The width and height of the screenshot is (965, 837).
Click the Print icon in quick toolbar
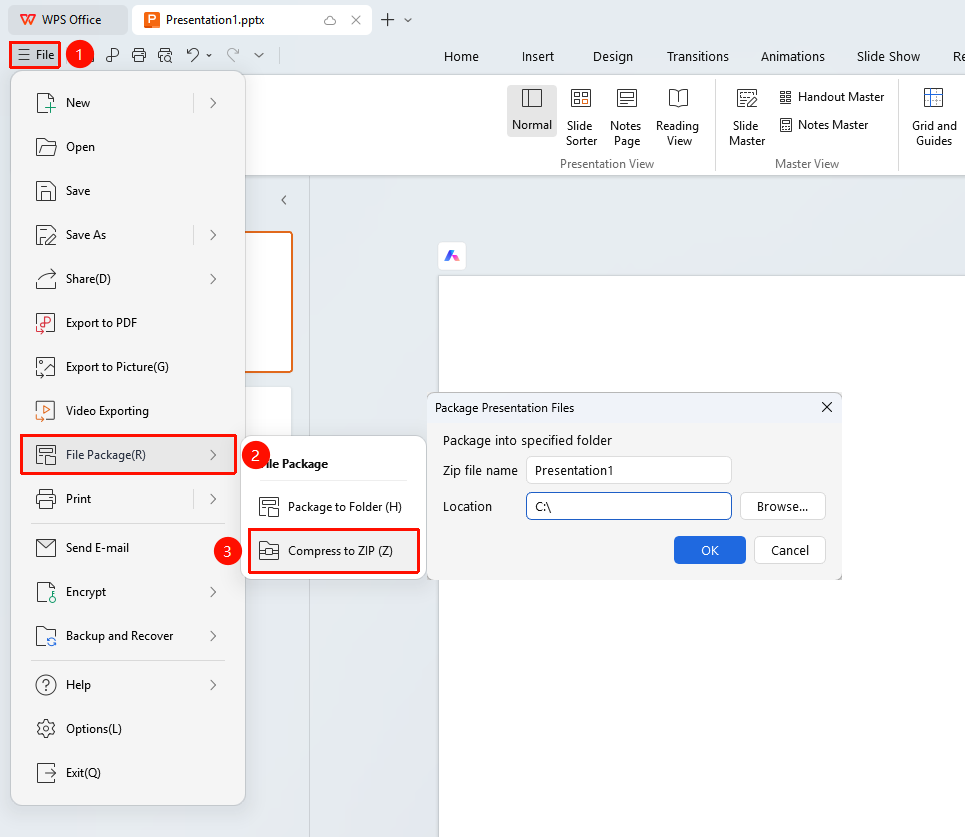pos(139,55)
